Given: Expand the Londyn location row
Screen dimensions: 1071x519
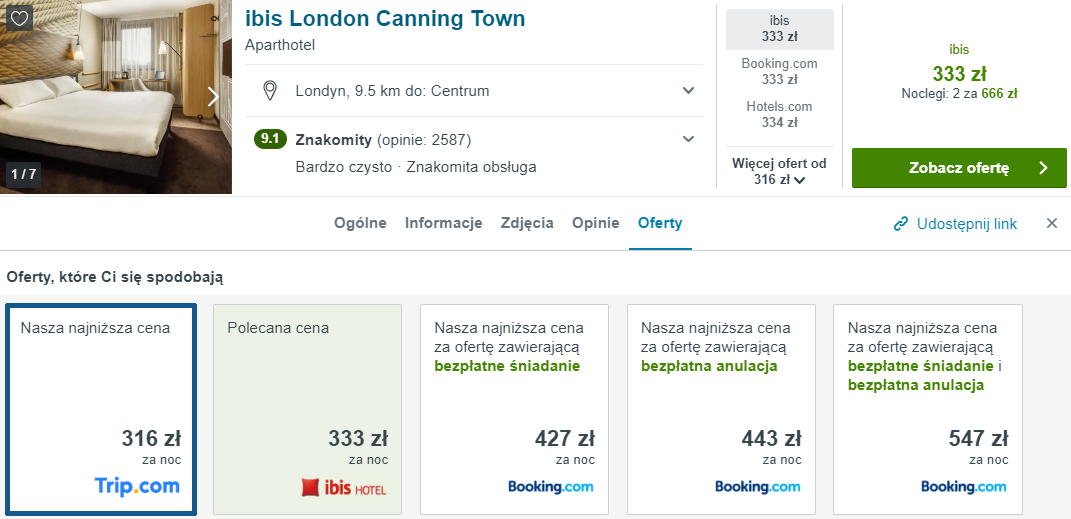Looking at the screenshot, I should click(x=688, y=91).
